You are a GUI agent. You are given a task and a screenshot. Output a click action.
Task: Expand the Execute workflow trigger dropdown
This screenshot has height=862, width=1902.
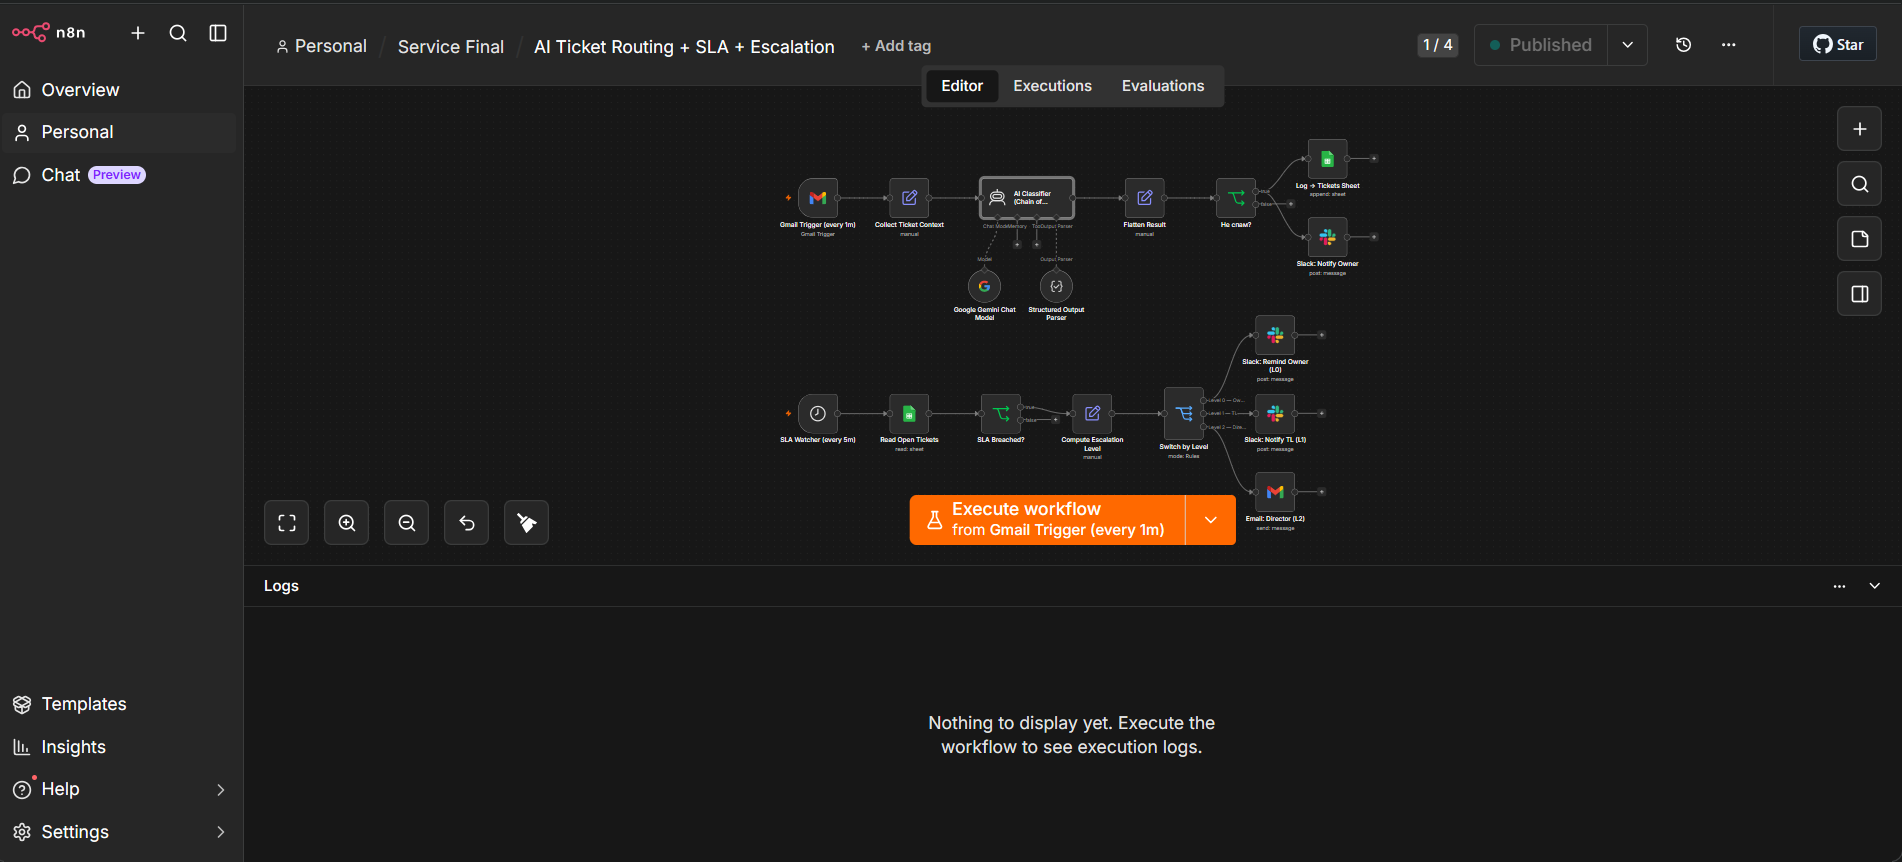(1210, 520)
